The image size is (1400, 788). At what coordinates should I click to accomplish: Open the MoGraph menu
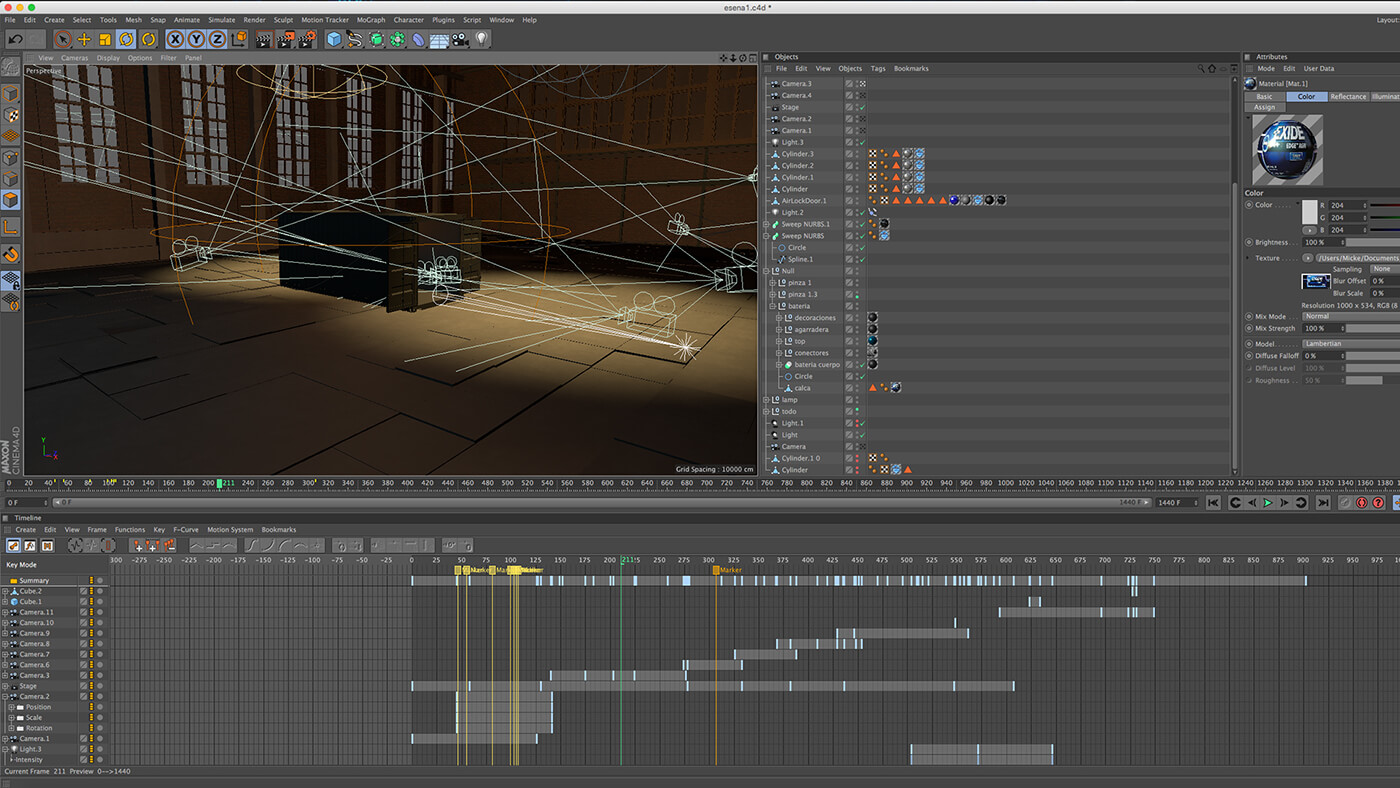(371, 20)
